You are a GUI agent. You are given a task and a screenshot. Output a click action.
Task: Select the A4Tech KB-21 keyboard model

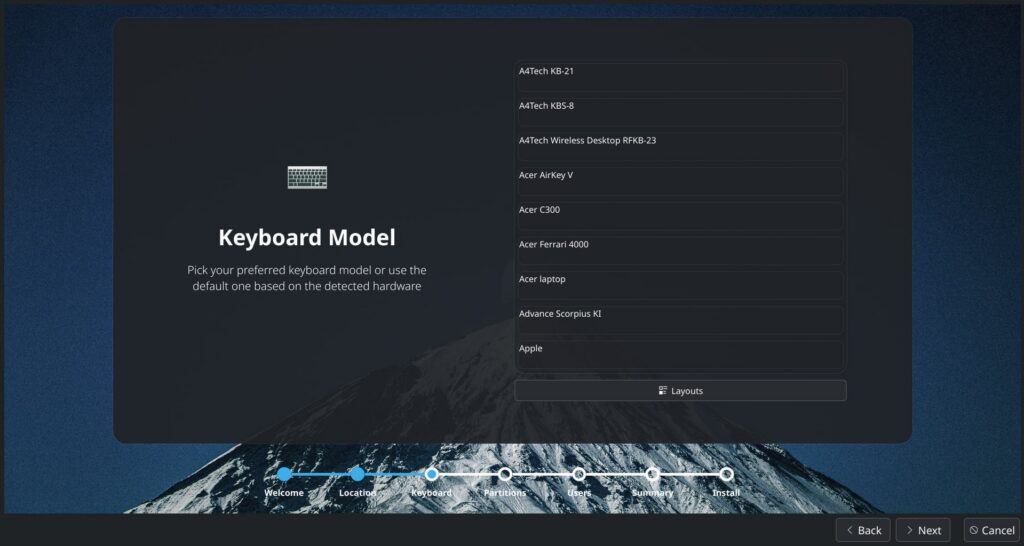(x=680, y=78)
